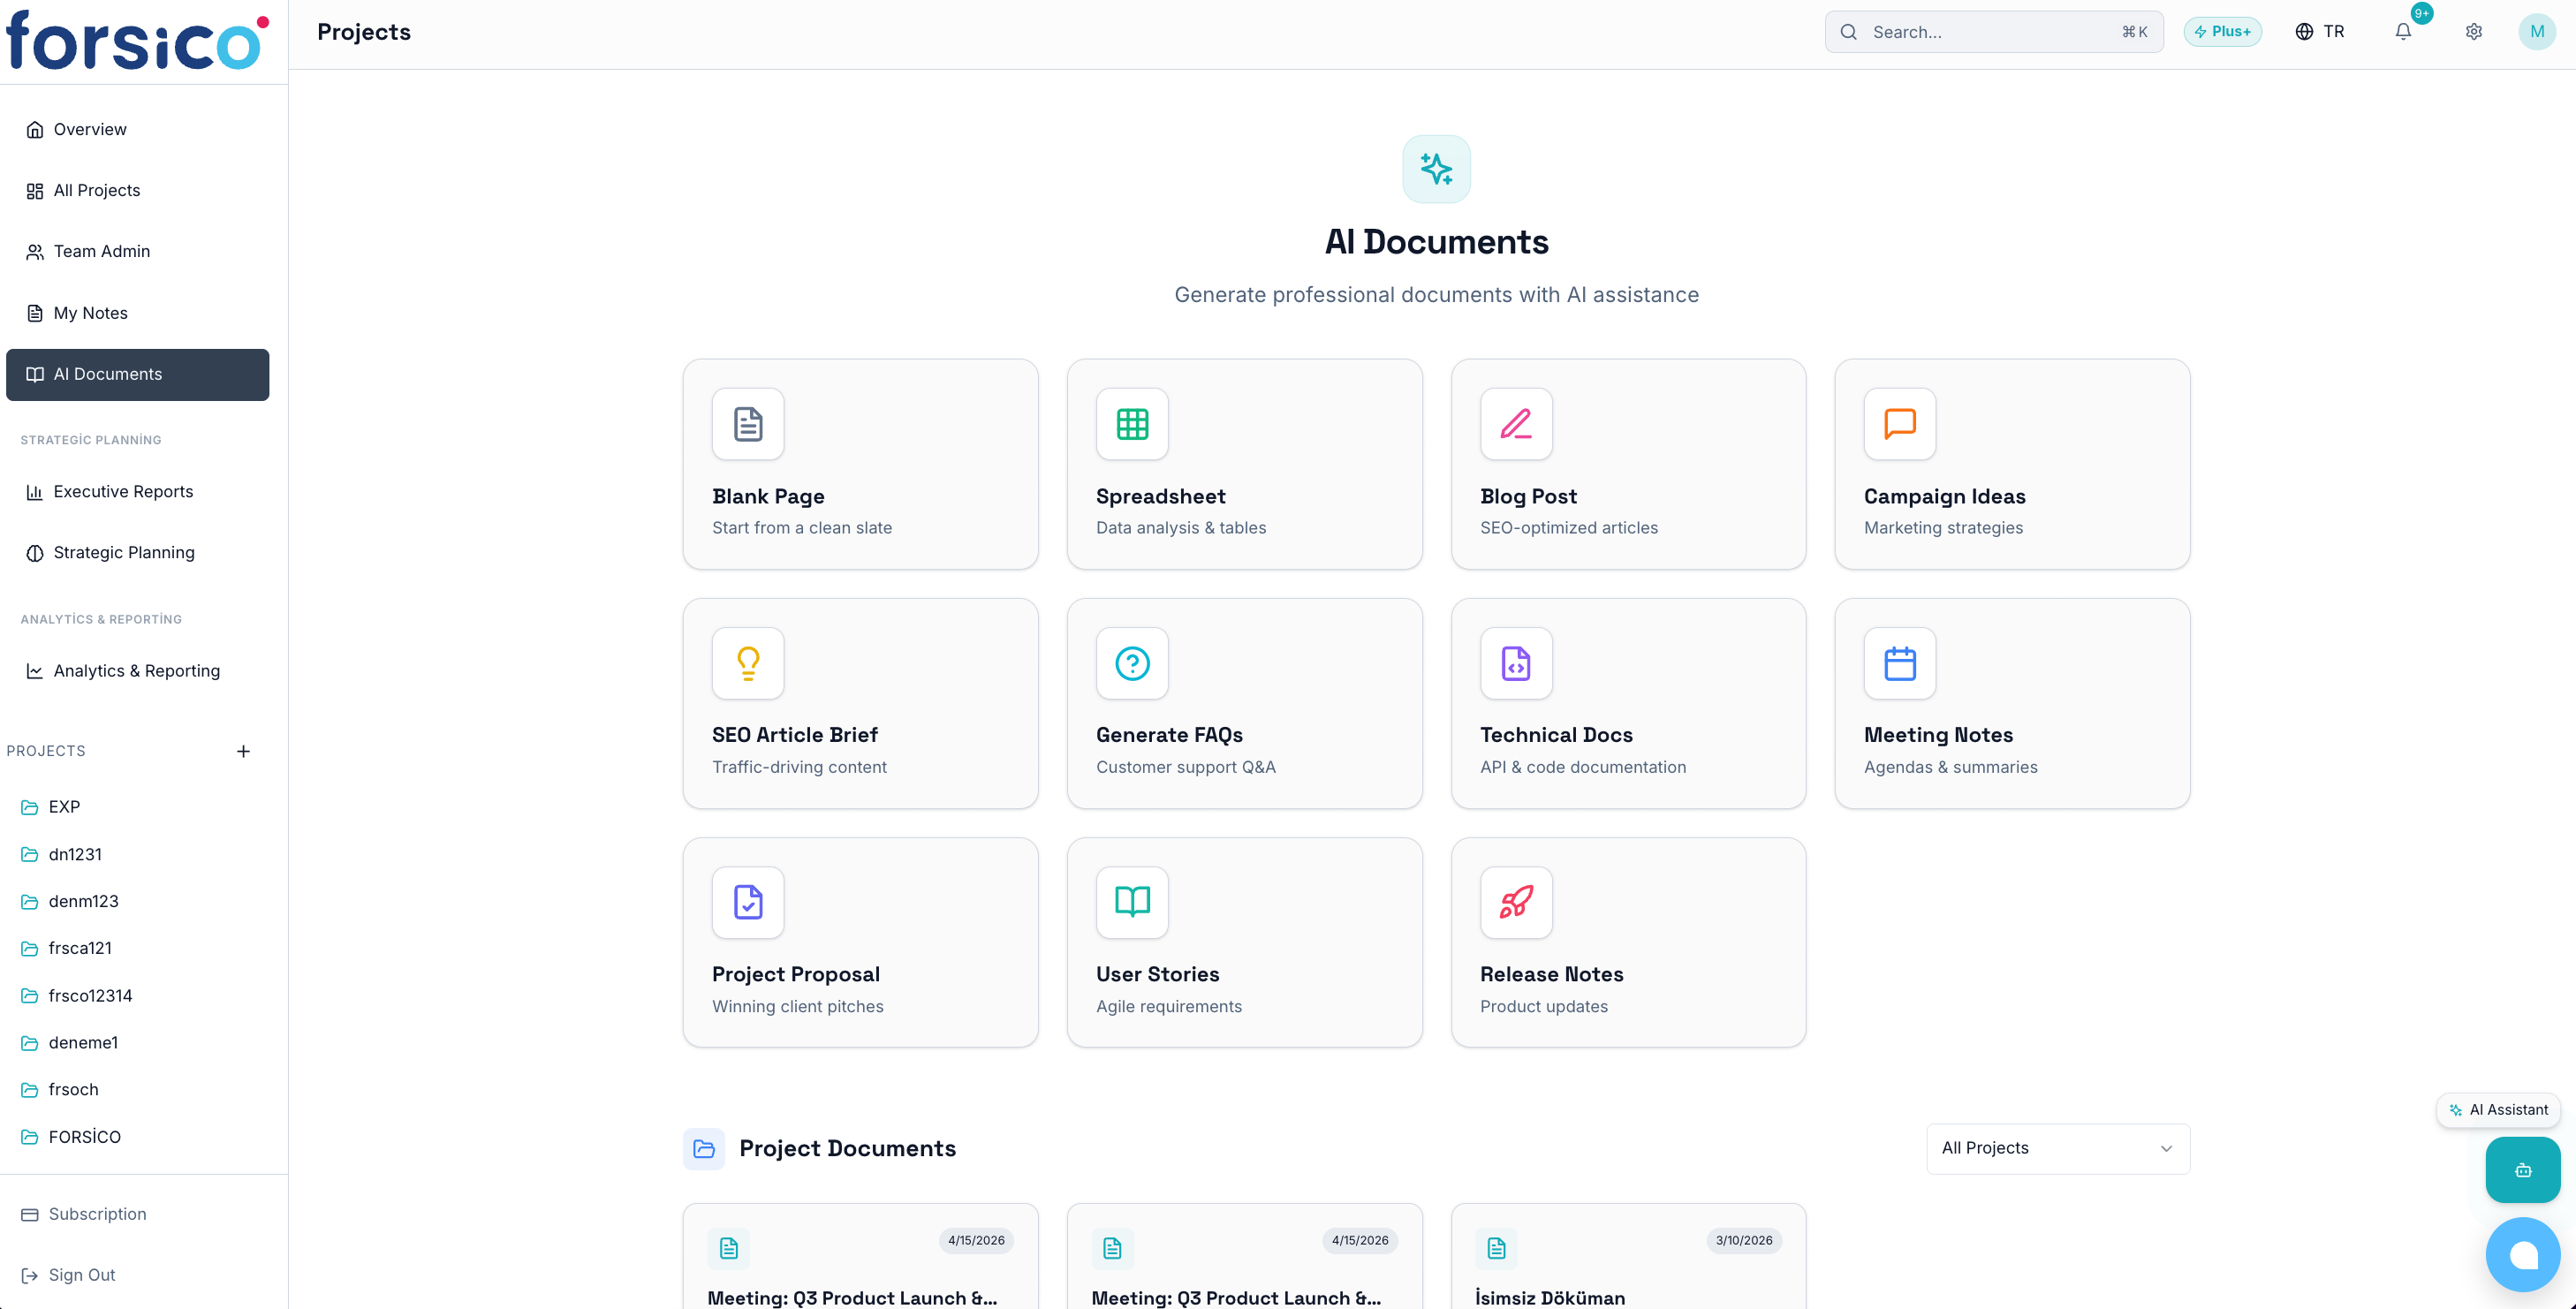Click the Technical Docs code file icon

[1516, 663]
